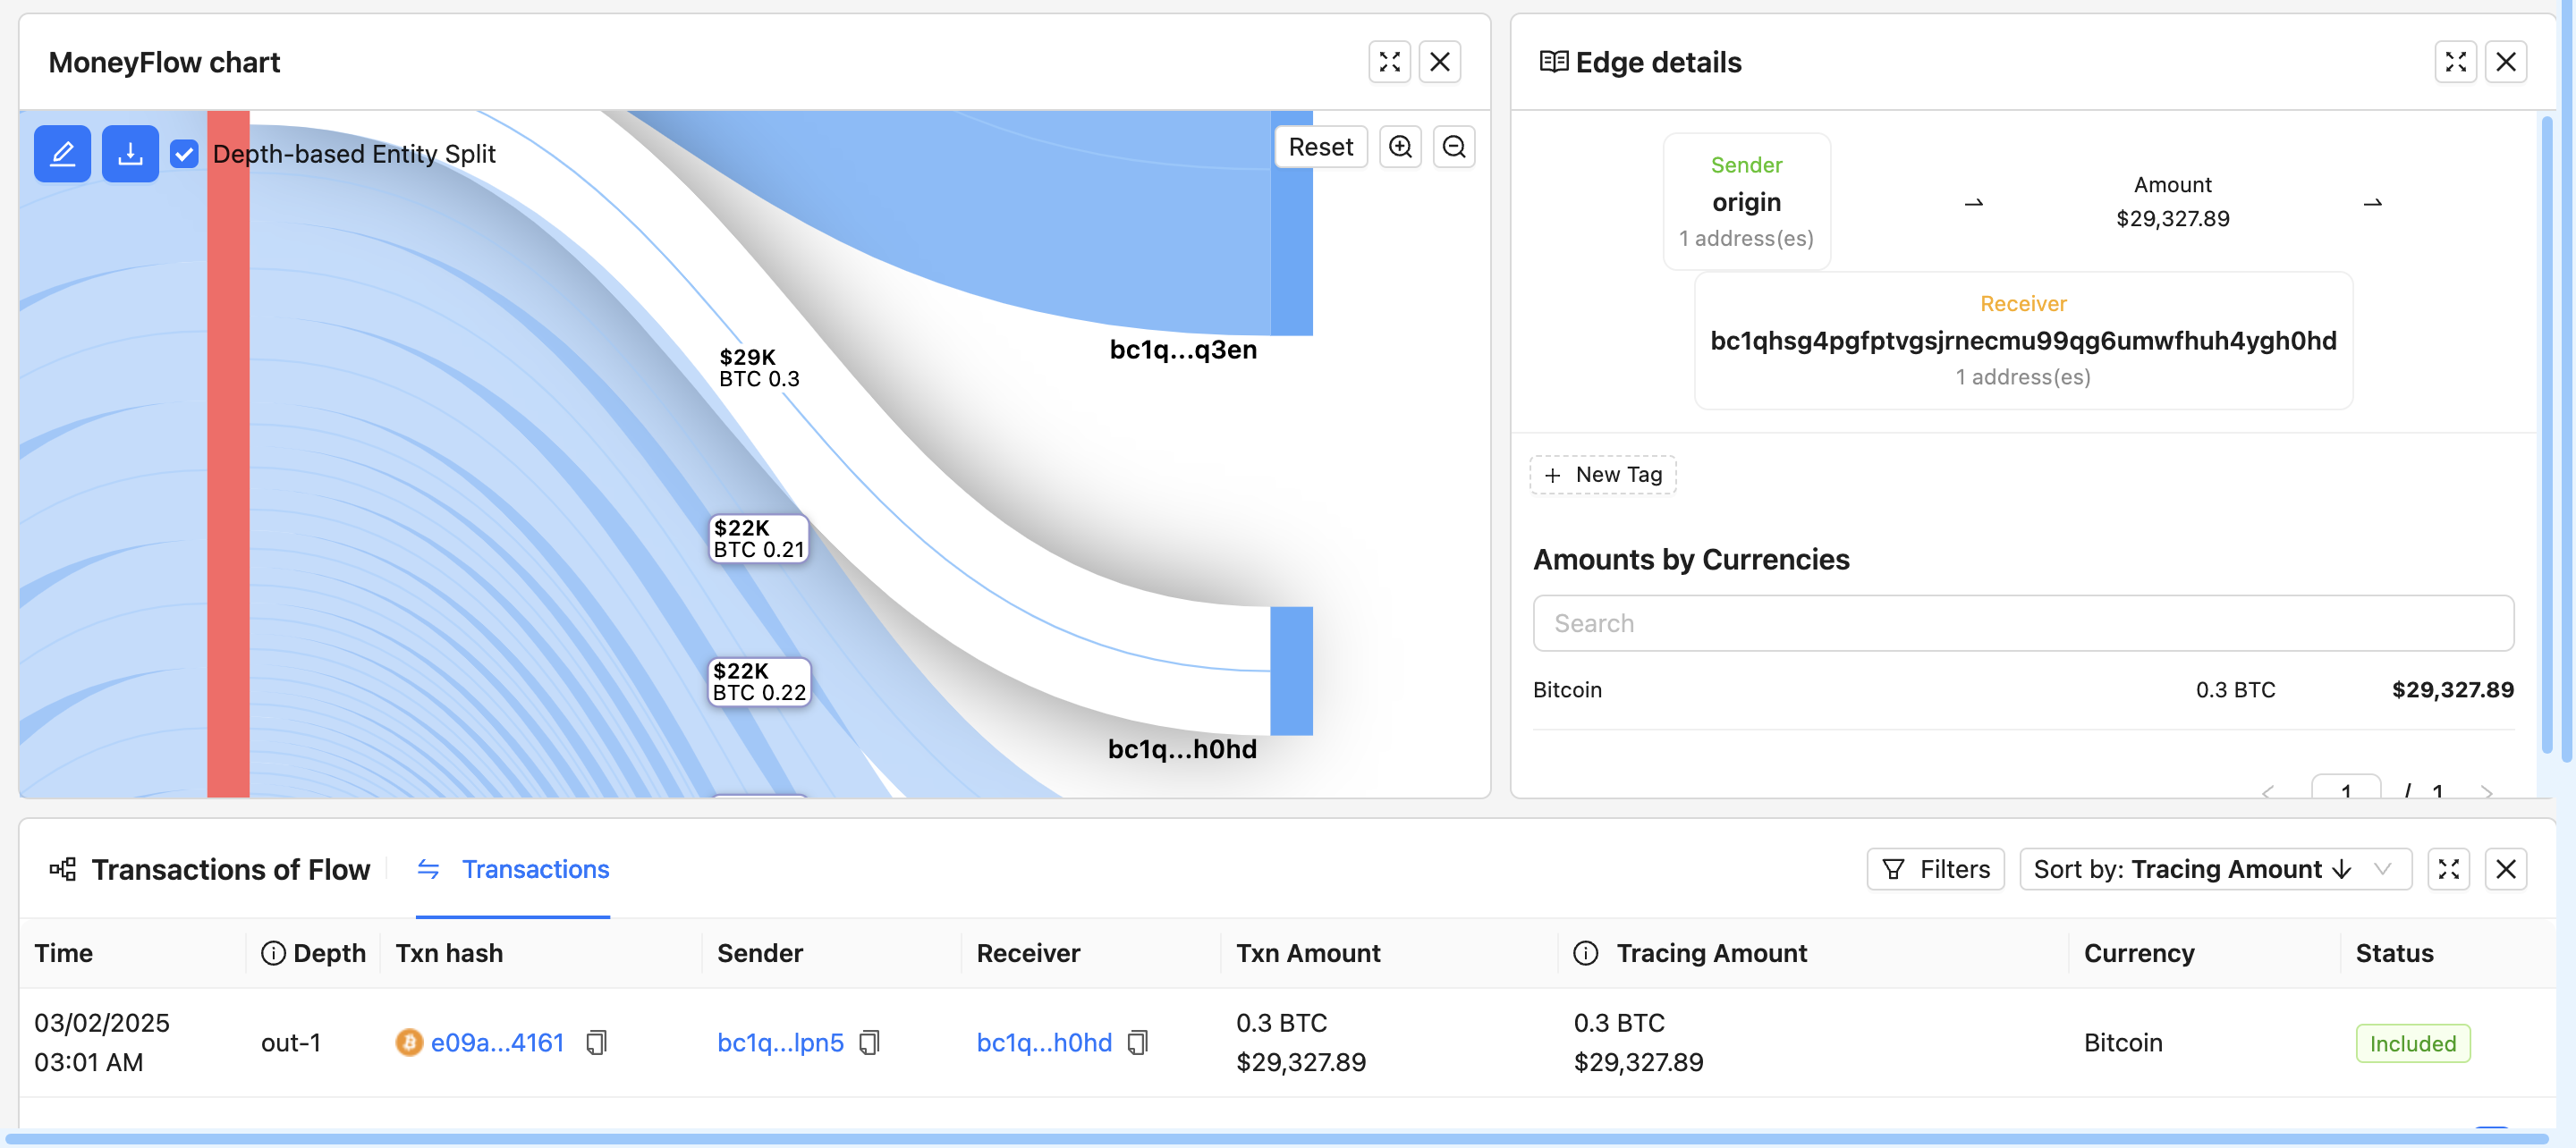
Task: Switch to the Transactions tab
Action: point(513,868)
